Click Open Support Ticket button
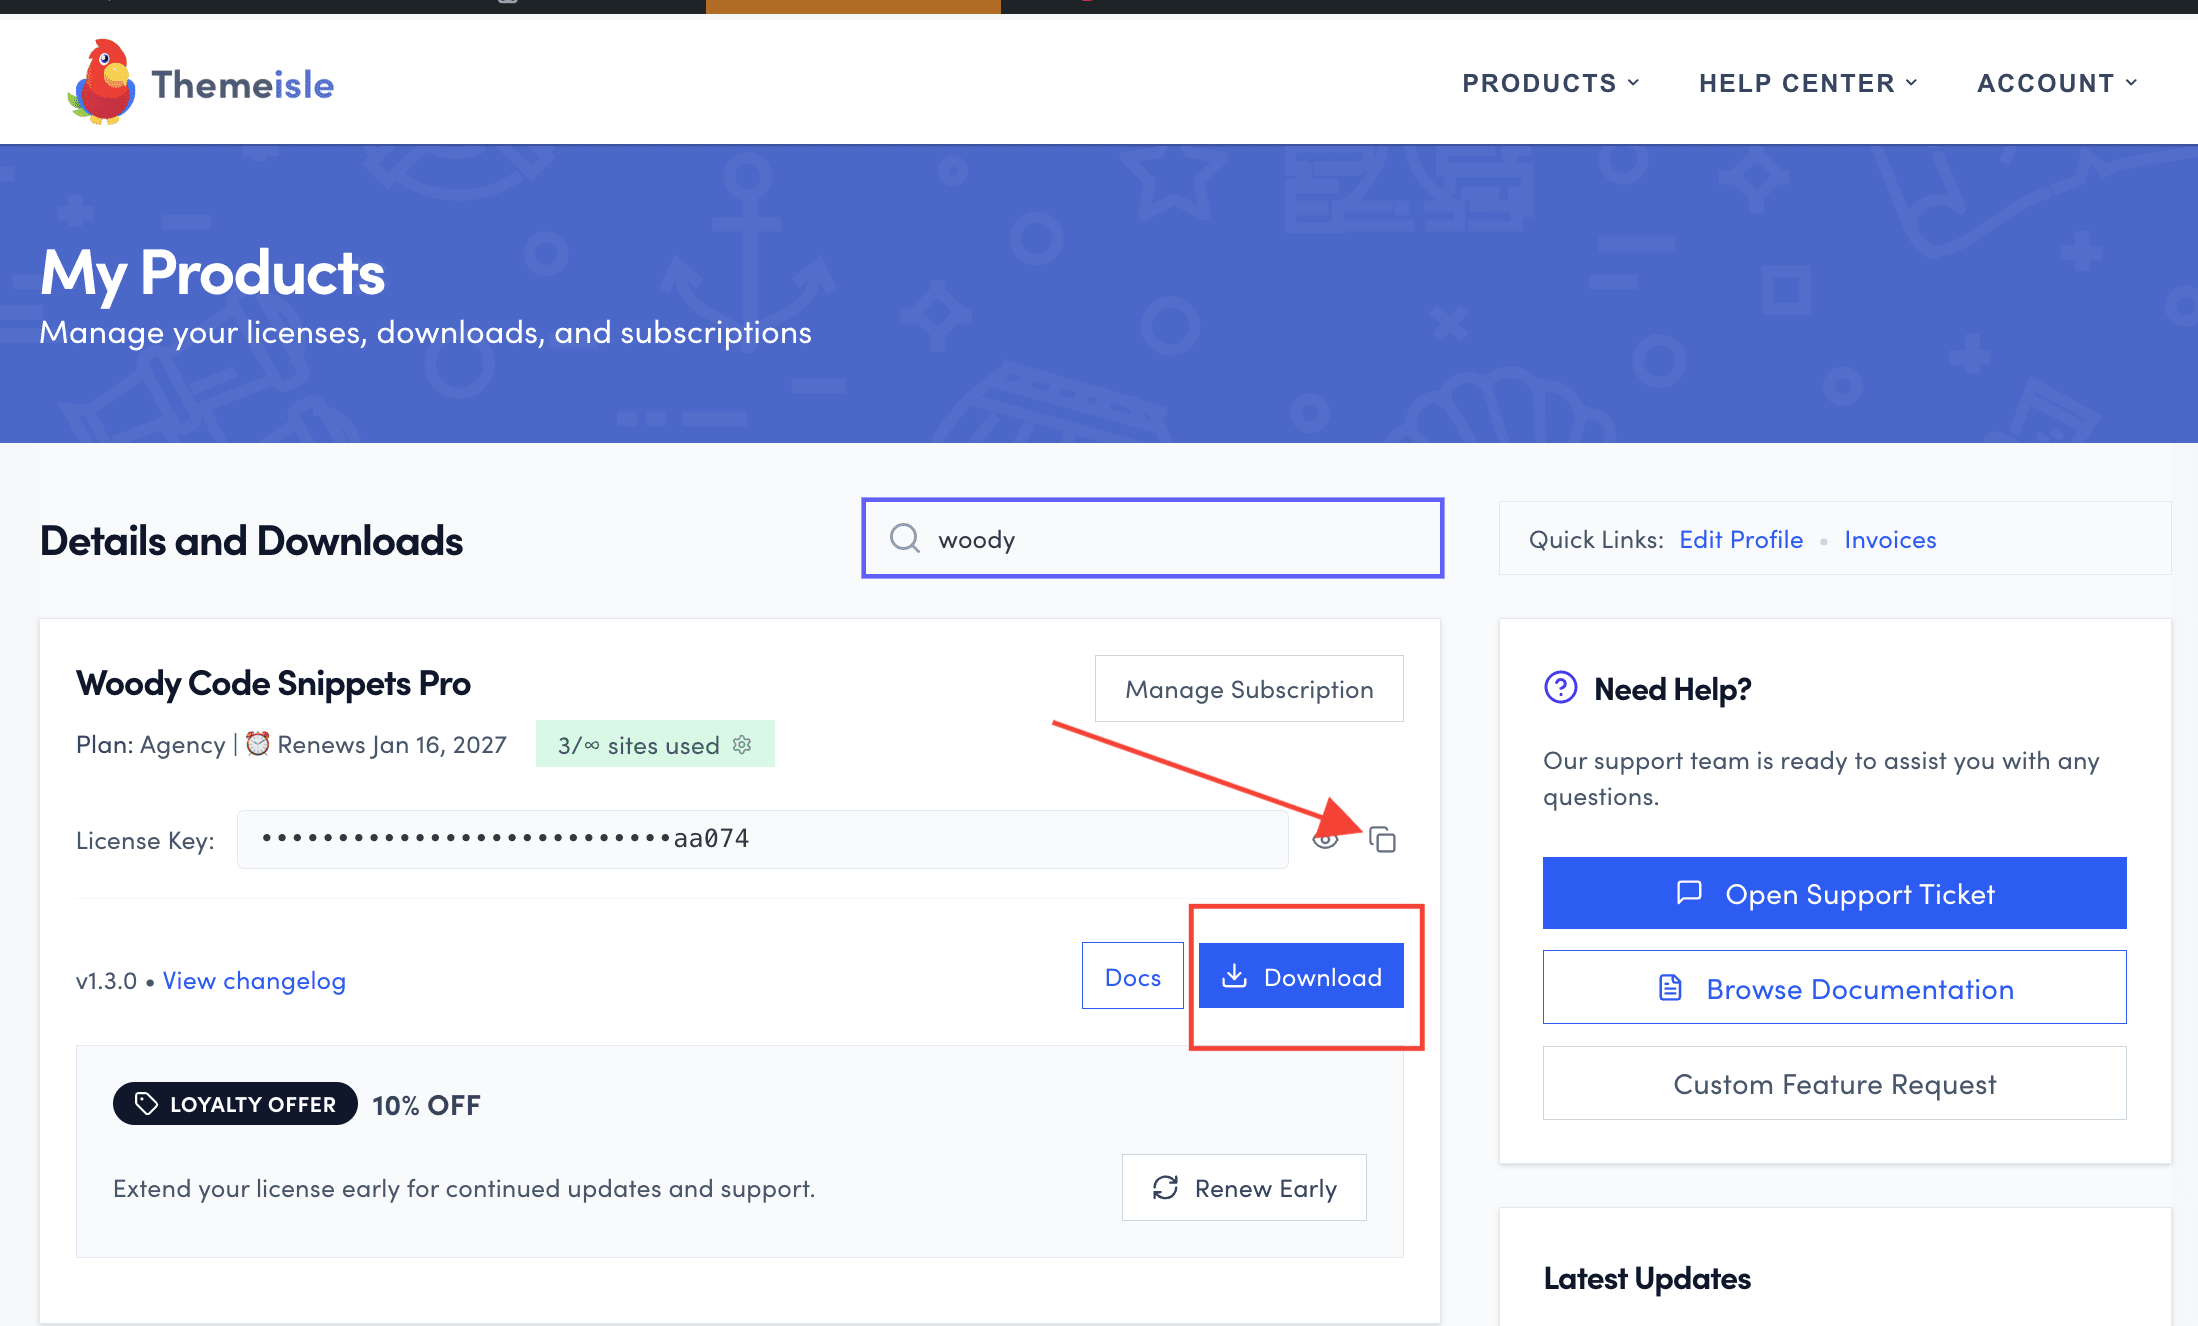The width and height of the screenshot is (2198, 1326). pyautogui.click(x=1834, y=893)
